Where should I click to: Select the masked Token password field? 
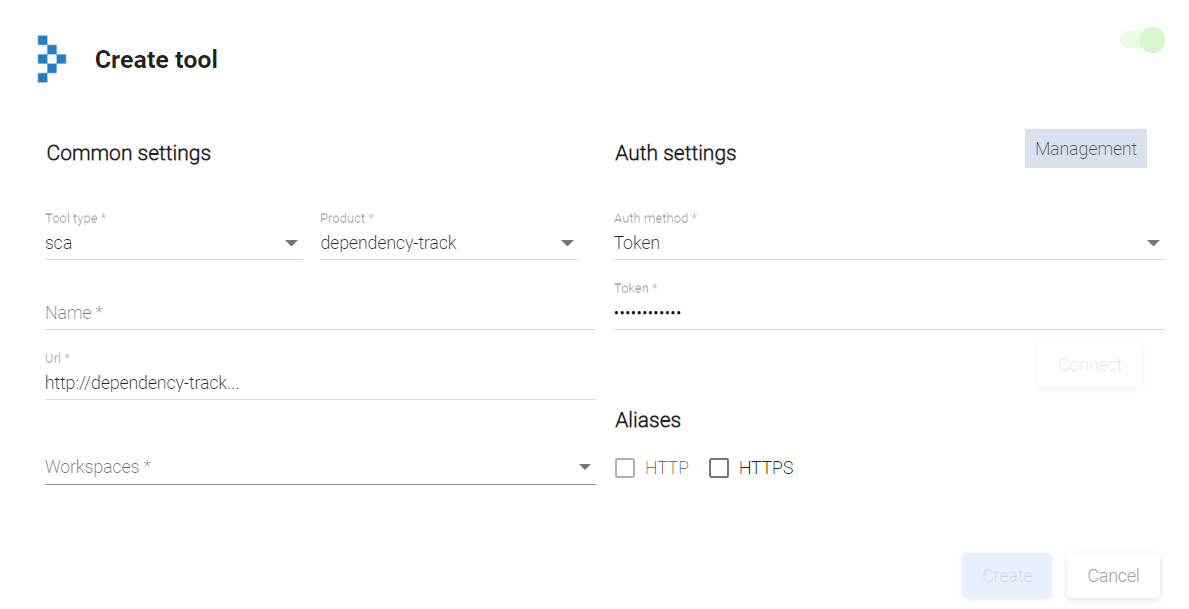point(888,313)
